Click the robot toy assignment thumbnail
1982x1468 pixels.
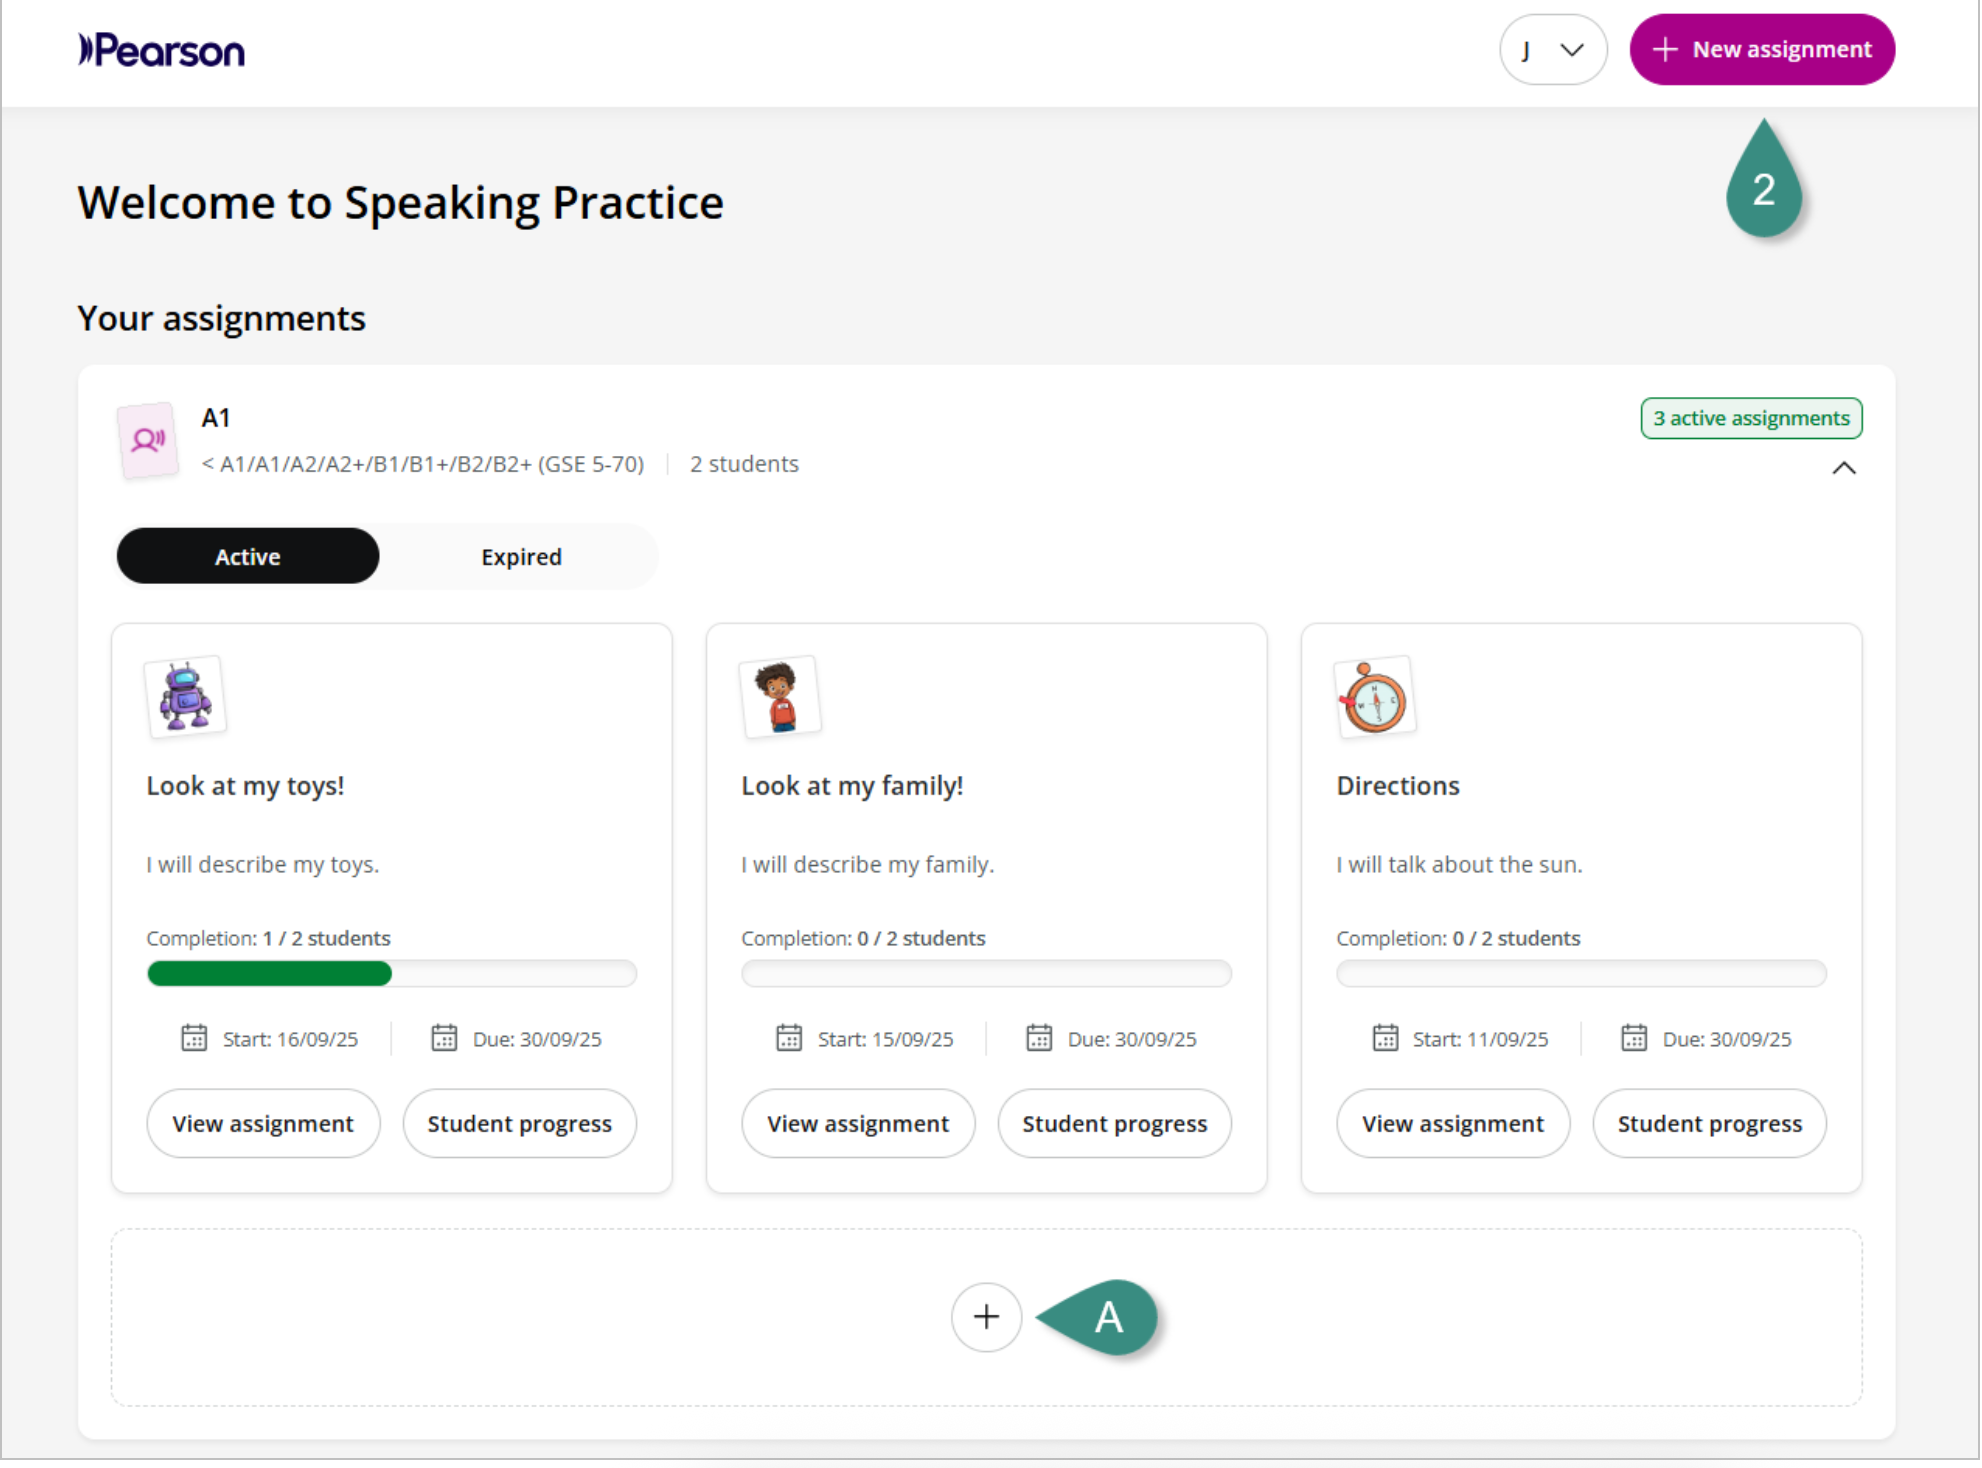point(186,697)
